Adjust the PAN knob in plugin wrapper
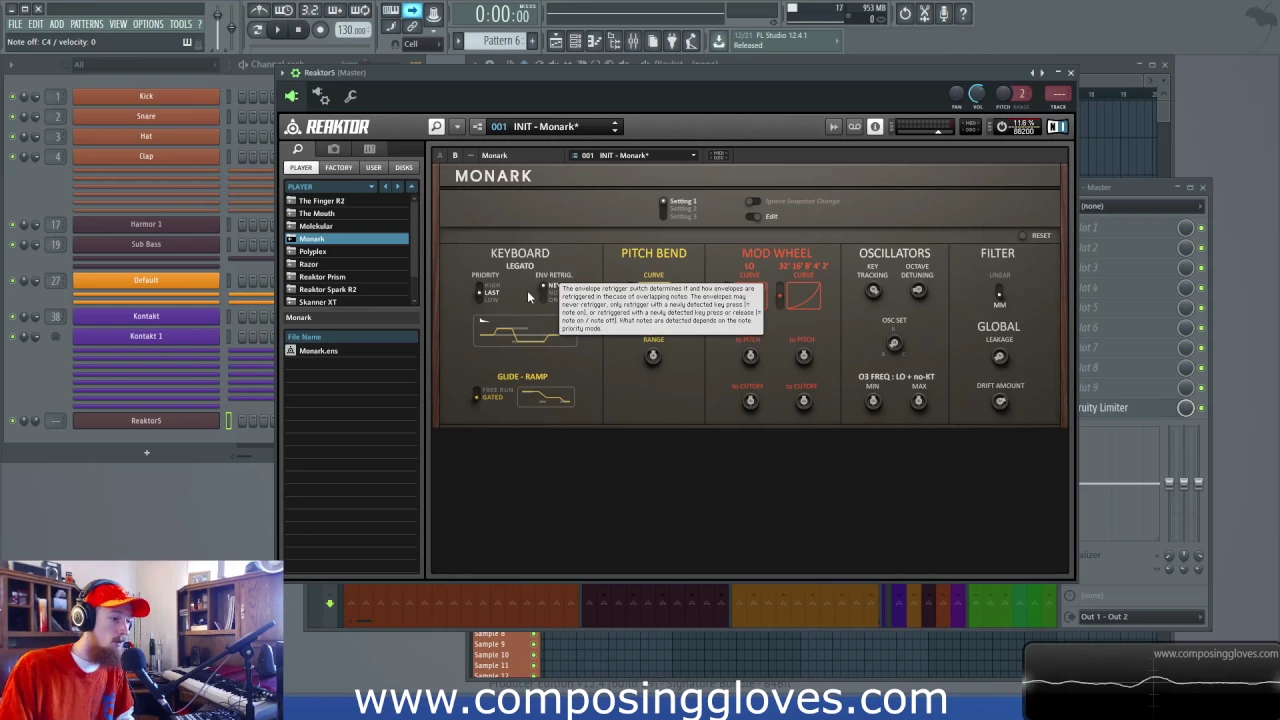The height and width of the screenshot is (720, 1280). [956, 94]
